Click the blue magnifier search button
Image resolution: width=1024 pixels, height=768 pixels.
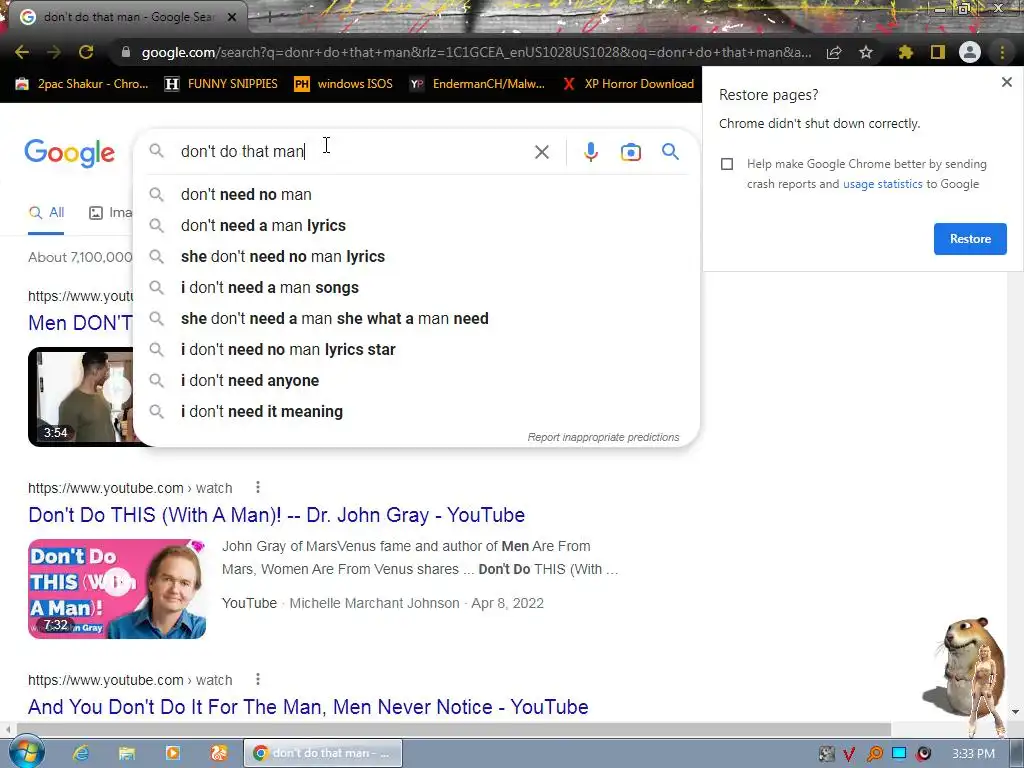point(670,152)
